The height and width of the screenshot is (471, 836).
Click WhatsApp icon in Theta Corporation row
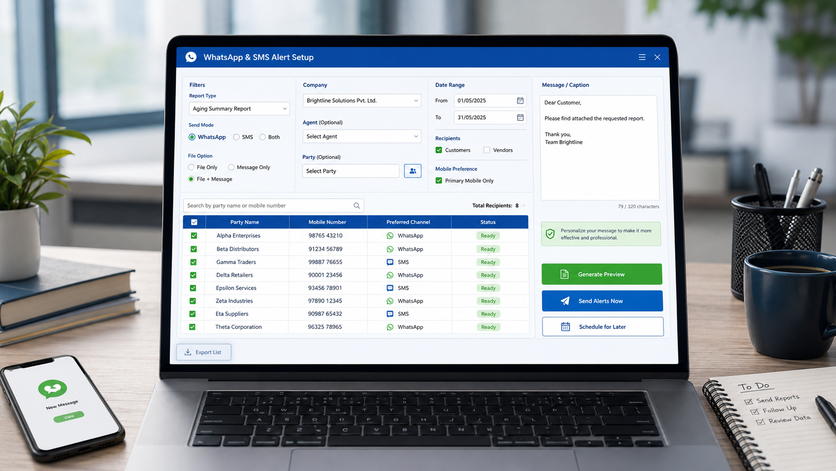pyautogui.click(x=390, y=327)
